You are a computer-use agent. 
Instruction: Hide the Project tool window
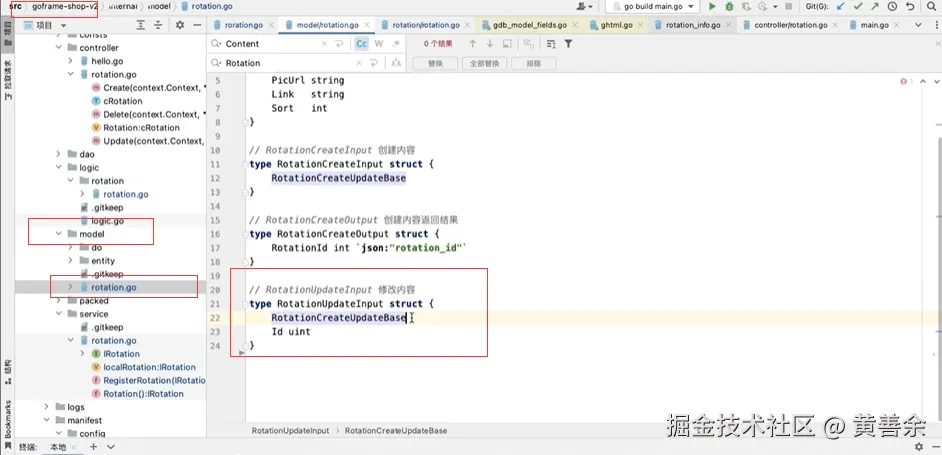[x=197, y=25]
